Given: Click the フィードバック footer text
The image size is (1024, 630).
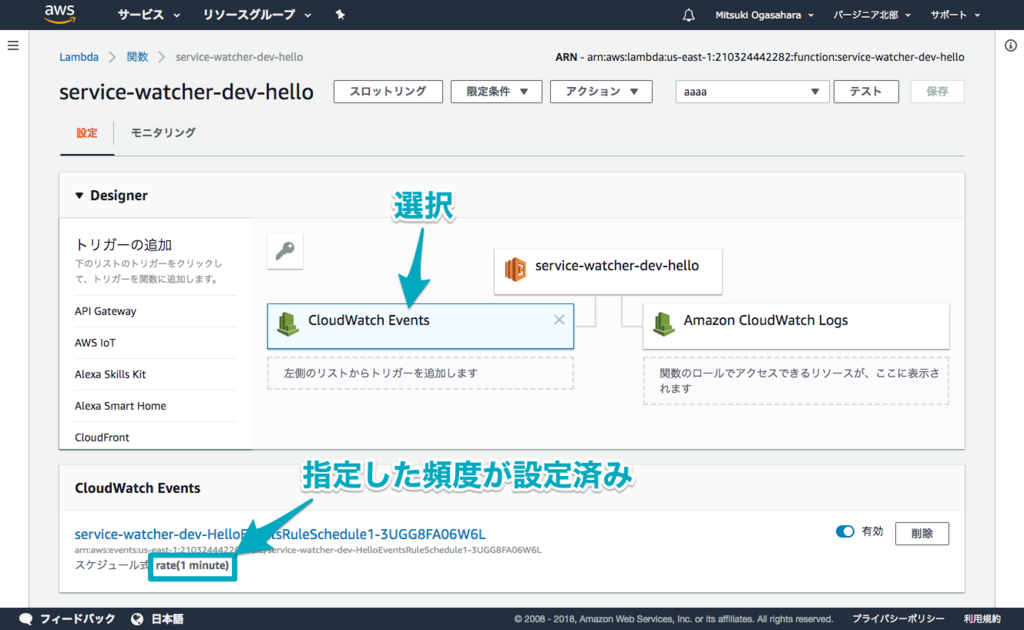Looking at the screenshot, I should coord(78,619).
